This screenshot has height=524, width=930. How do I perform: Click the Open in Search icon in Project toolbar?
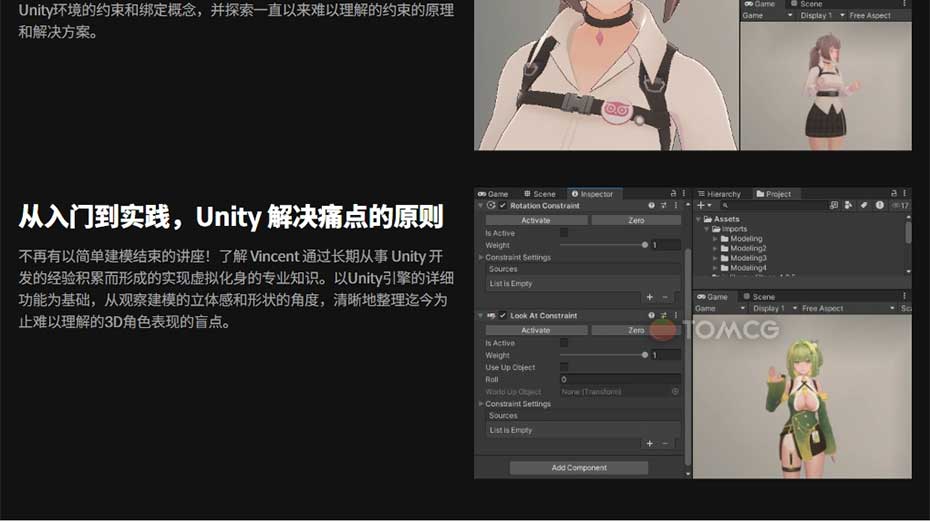coord(834,205)
